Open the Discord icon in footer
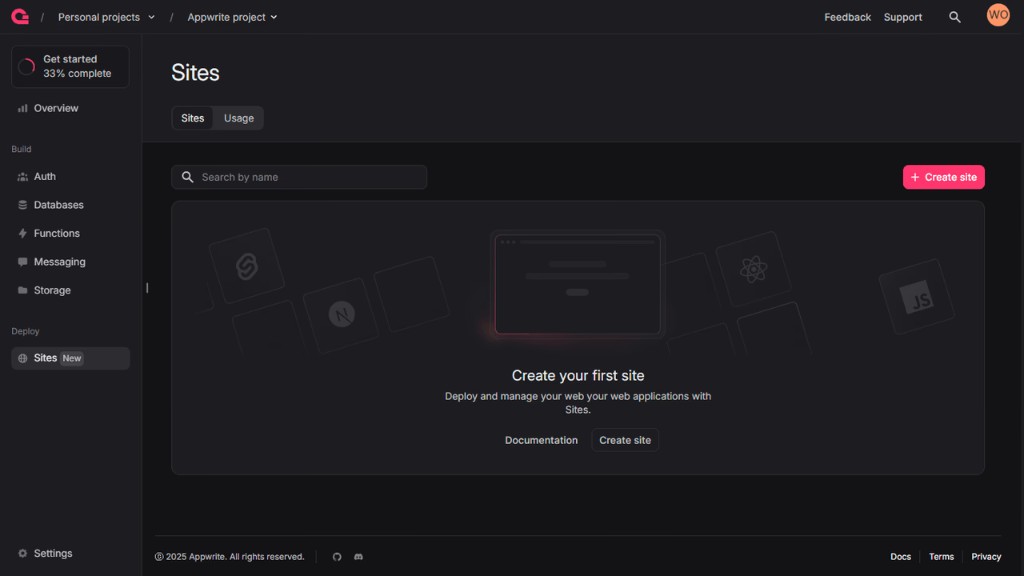 [x=359, y=557]
